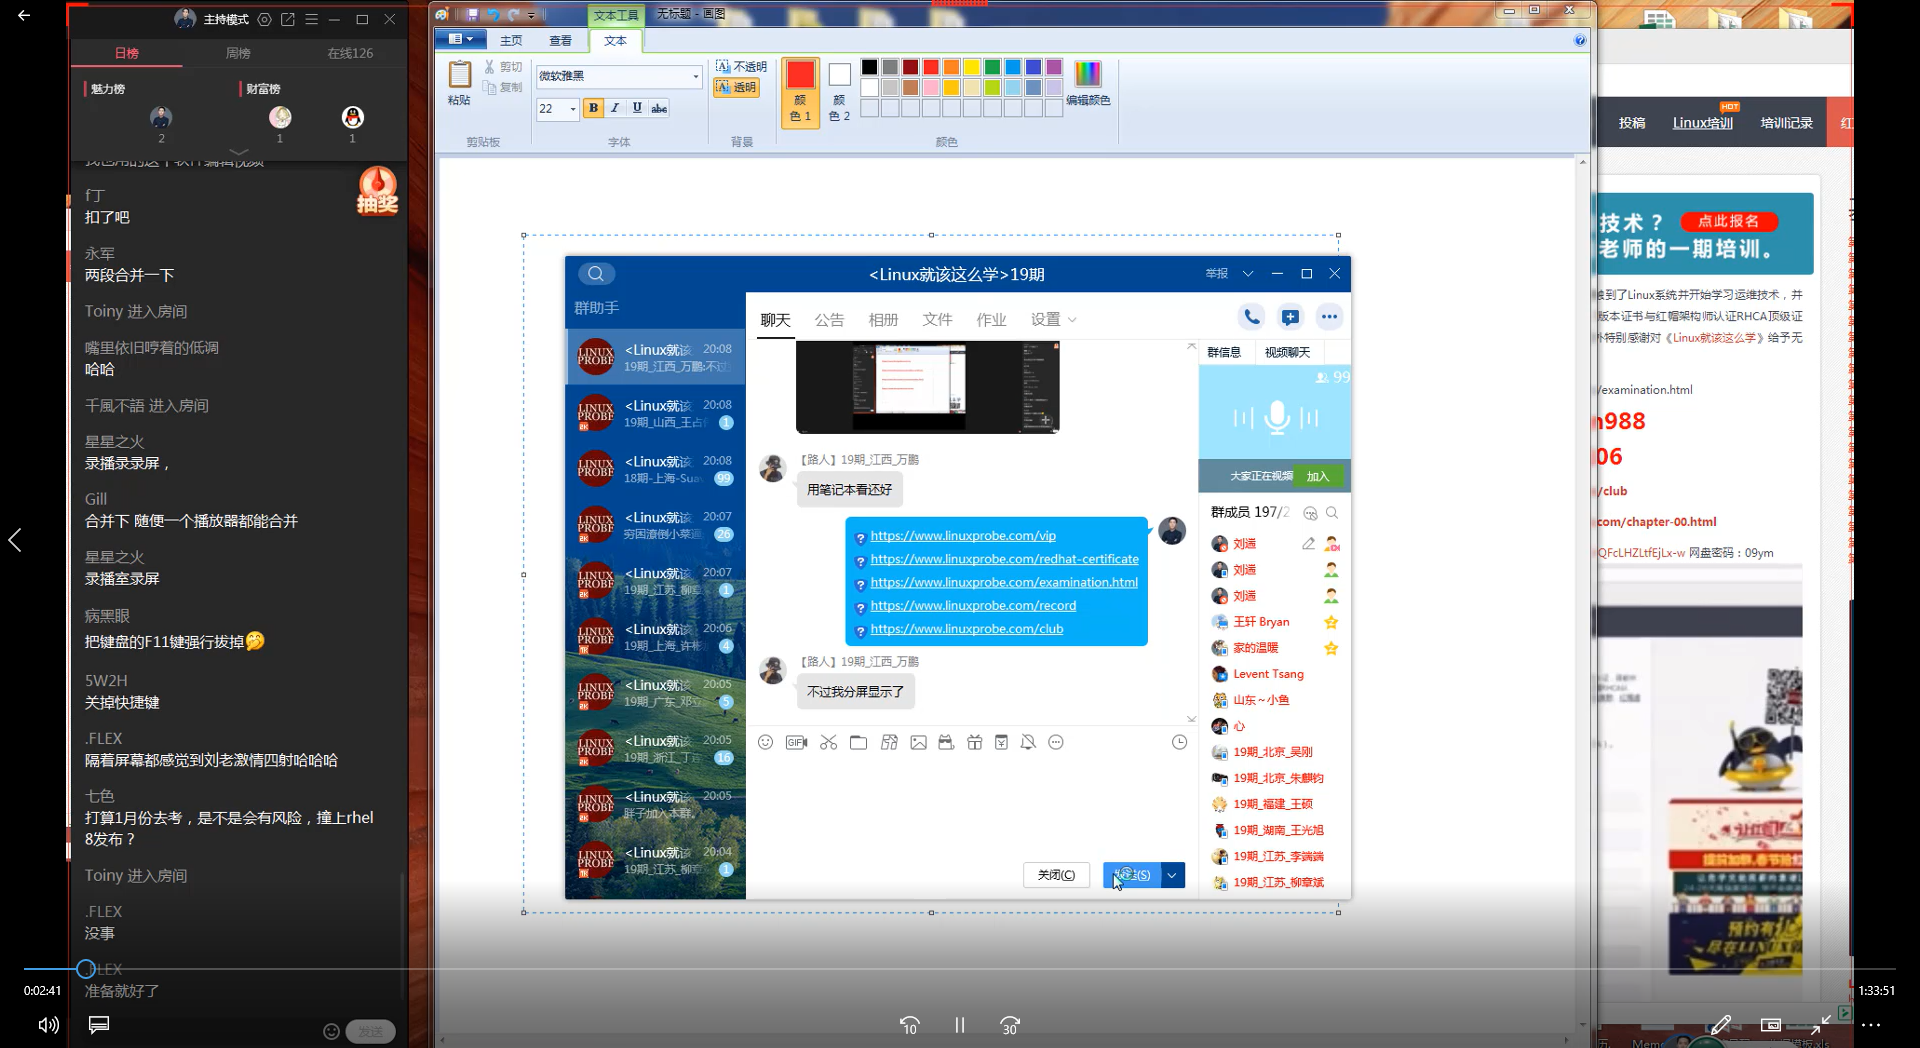1920x1048 pixels.
Task: Seek using the video progress slider handle
Action: pyautogui.click(x=86, y=969)
